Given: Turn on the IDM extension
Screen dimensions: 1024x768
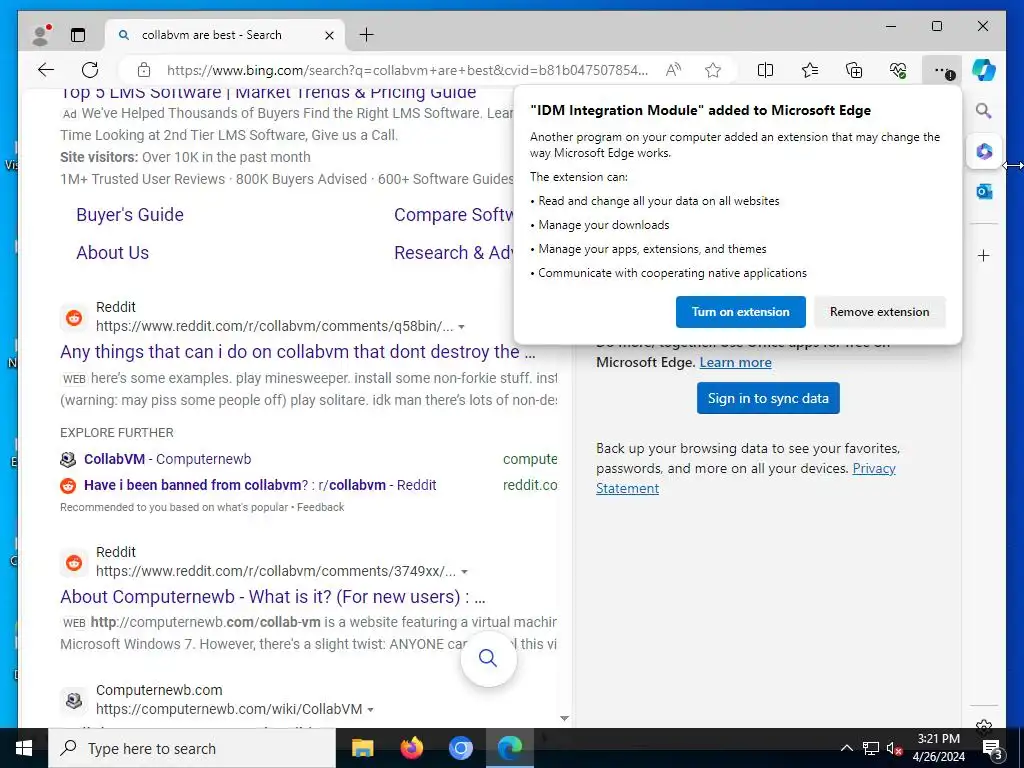Looking at the screenshot, I should [x=741, y=312].
